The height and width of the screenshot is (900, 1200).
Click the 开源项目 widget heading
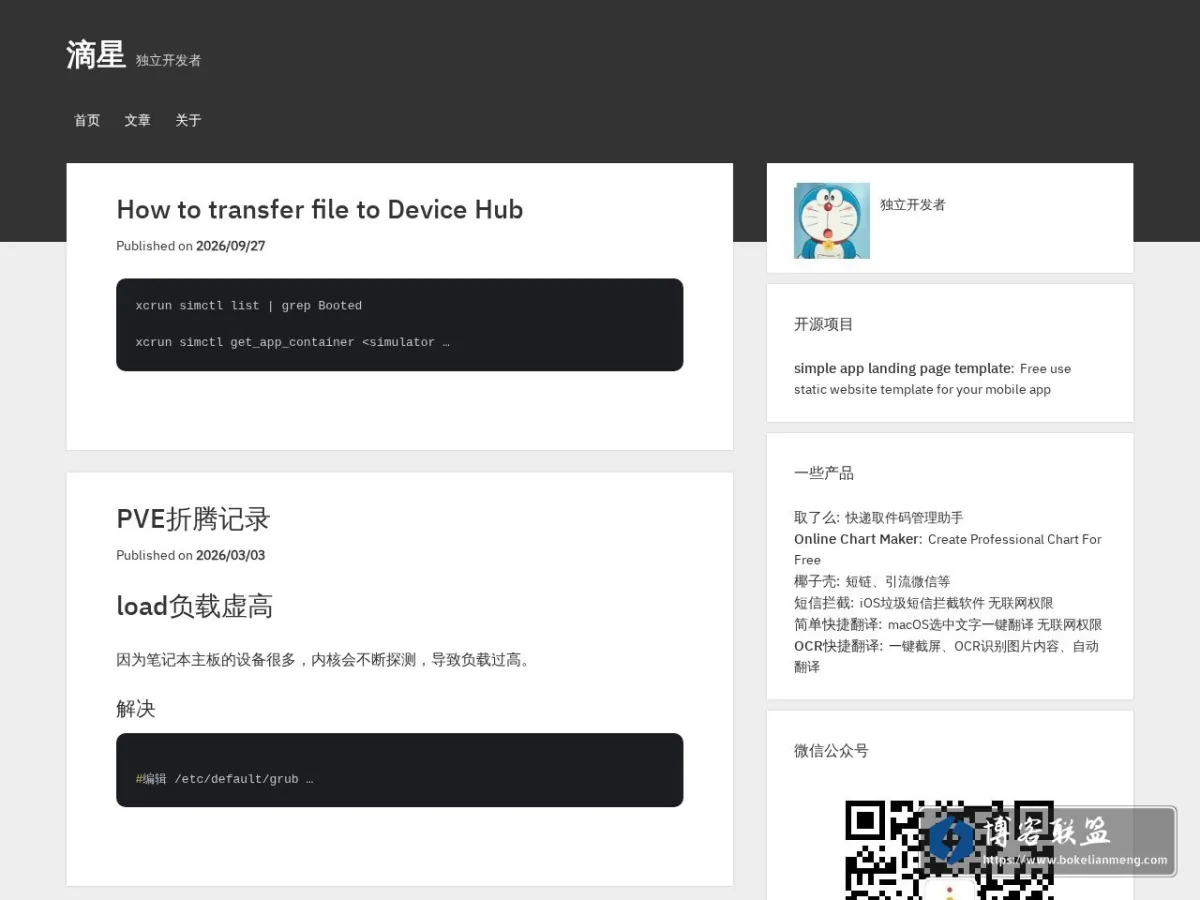click(824, 324)
